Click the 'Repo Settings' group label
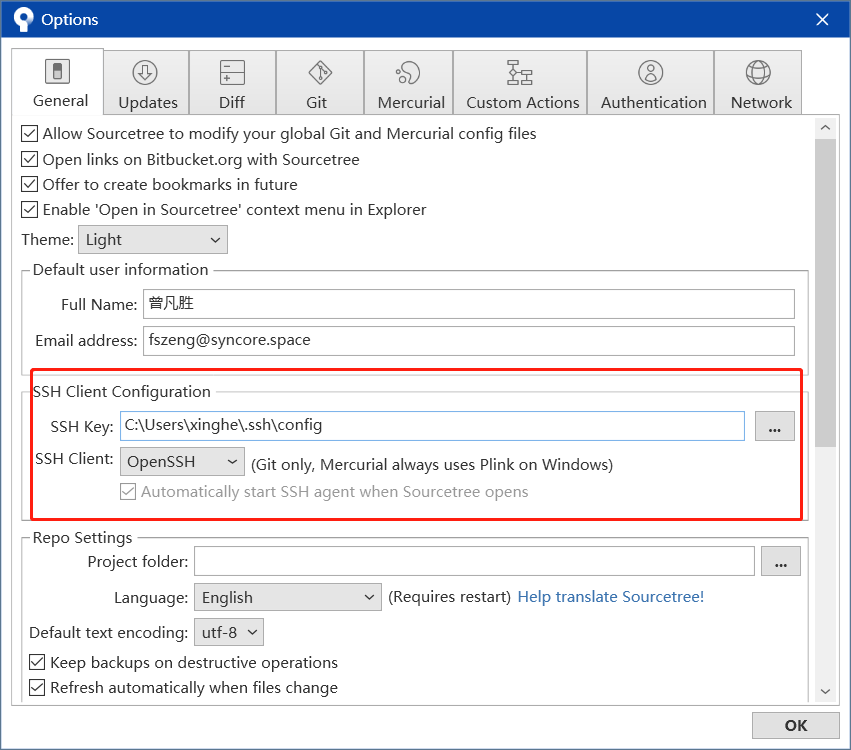The width and height of the screenshot is (851, 750). click(x=82, y=537)
